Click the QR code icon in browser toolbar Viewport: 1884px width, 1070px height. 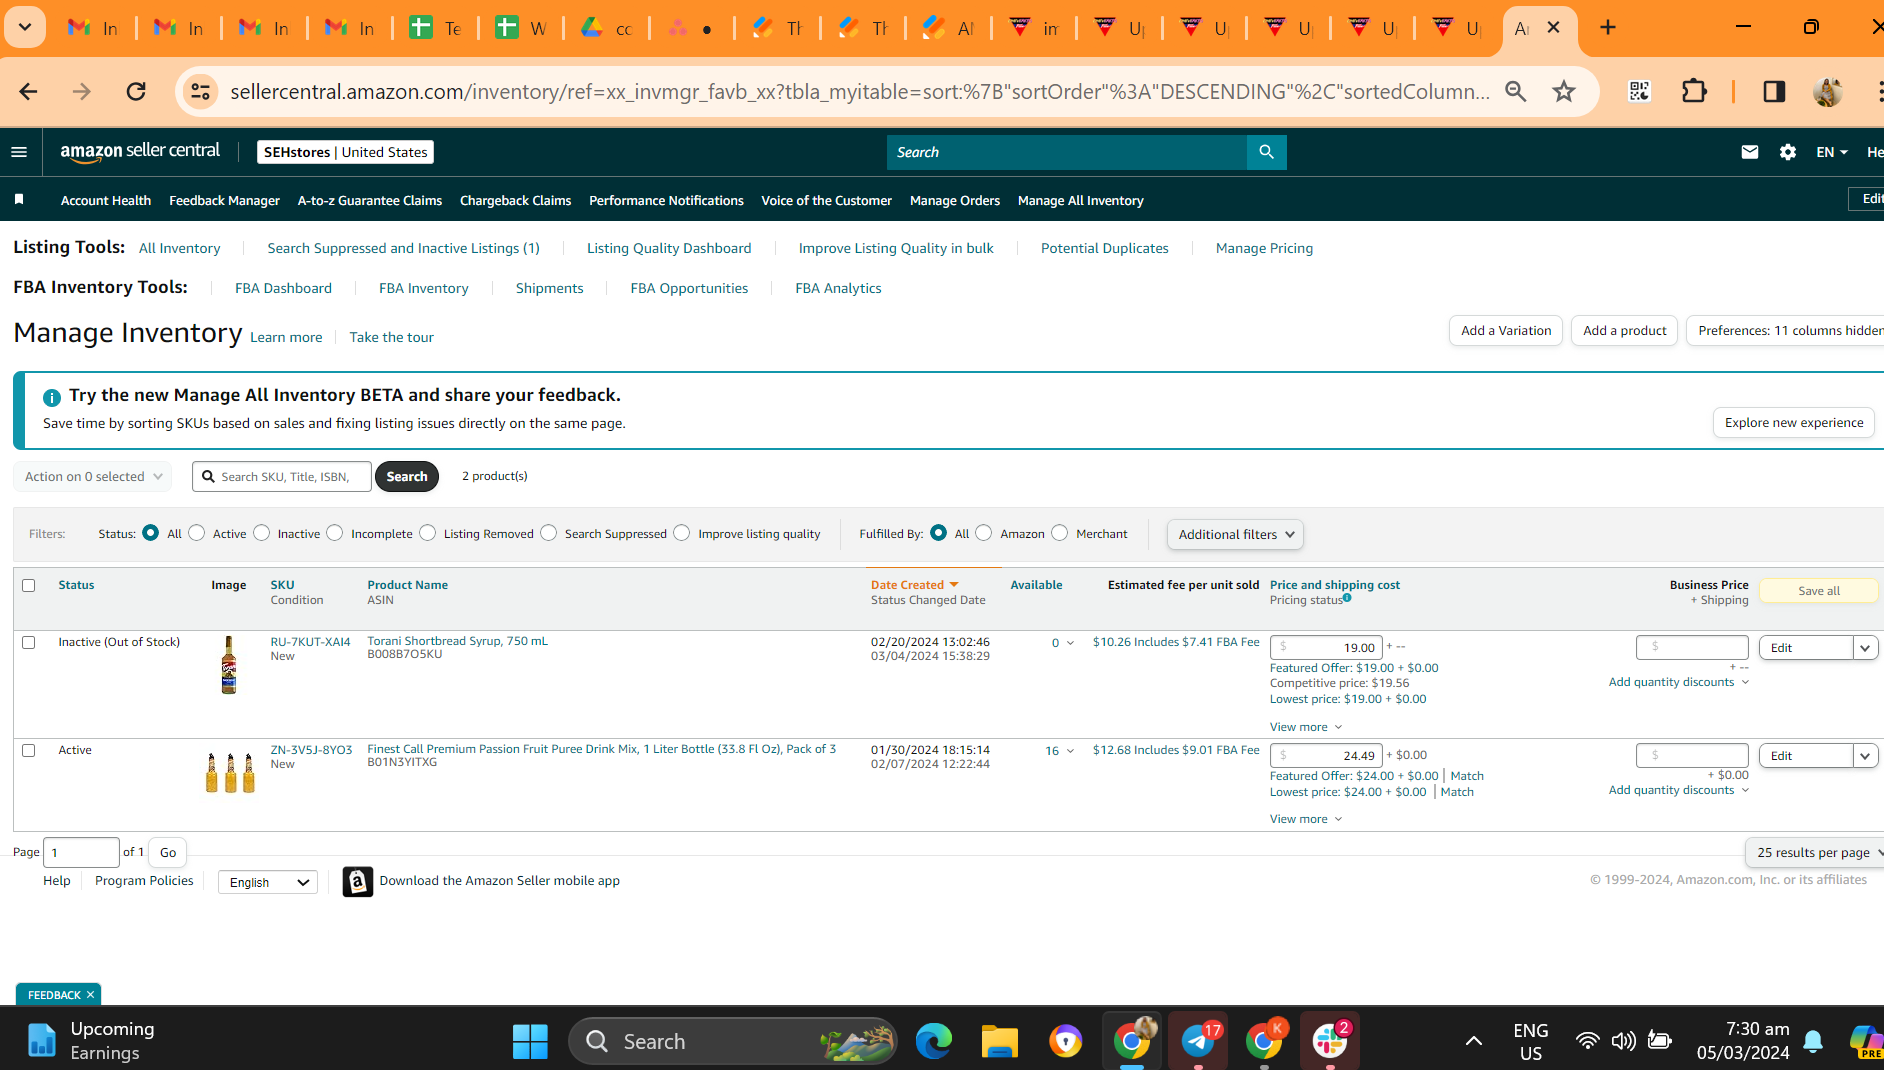coord(1639,92)
